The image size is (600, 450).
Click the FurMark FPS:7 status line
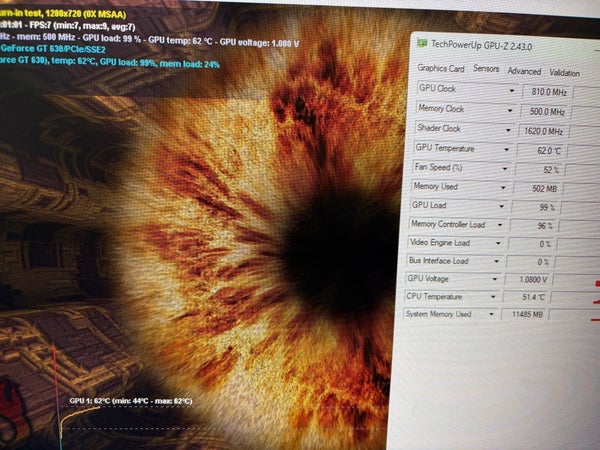tap(68, 26)
